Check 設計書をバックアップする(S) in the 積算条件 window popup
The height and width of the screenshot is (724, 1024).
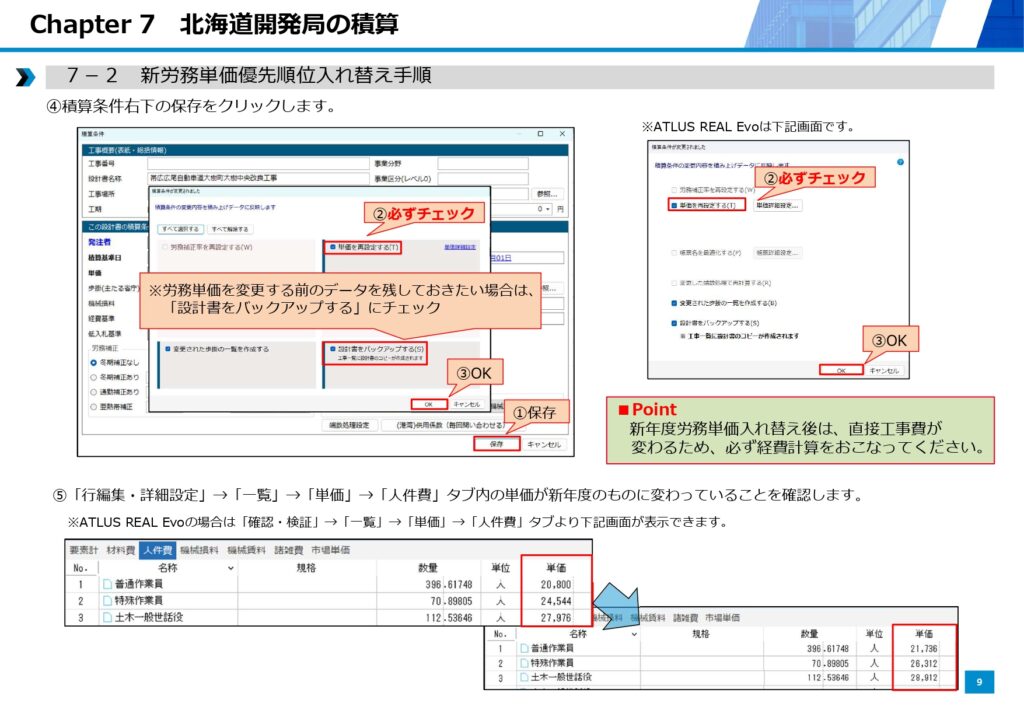tap(331, 349)
